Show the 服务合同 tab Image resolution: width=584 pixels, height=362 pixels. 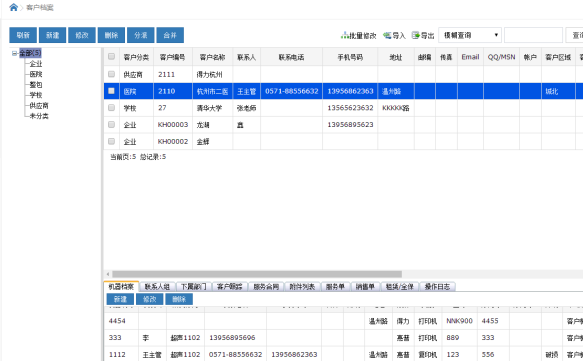pyautogui.click(x=266, y=286)
